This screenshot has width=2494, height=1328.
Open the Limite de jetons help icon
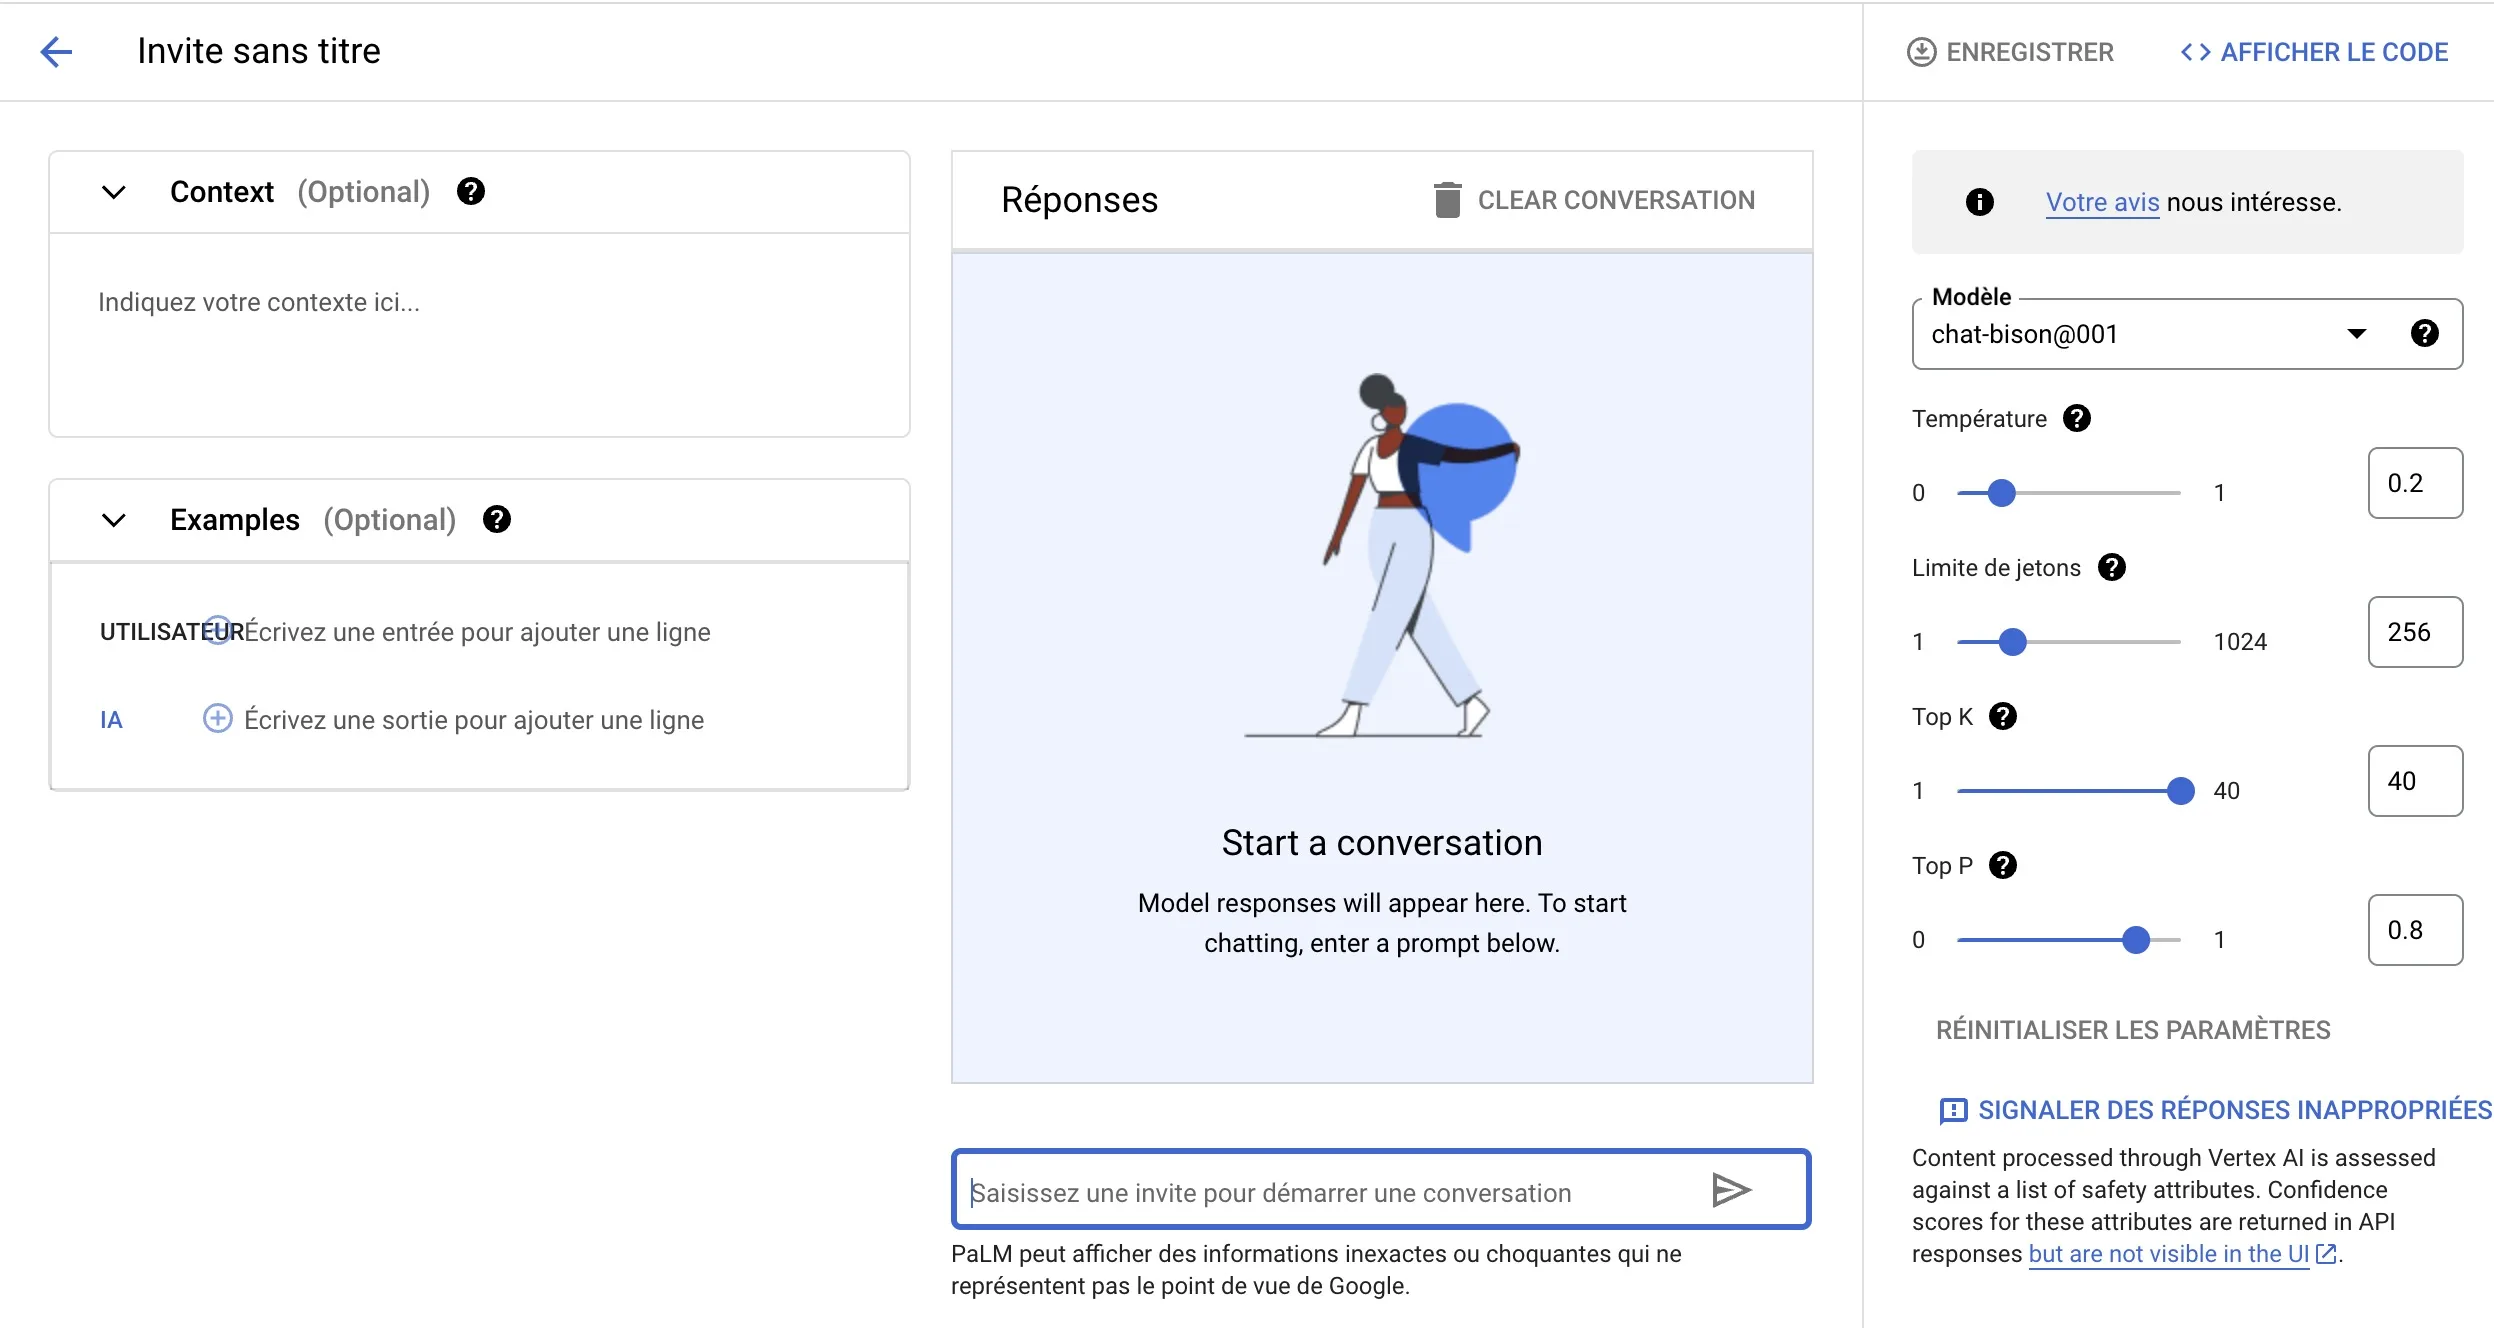2111,567
